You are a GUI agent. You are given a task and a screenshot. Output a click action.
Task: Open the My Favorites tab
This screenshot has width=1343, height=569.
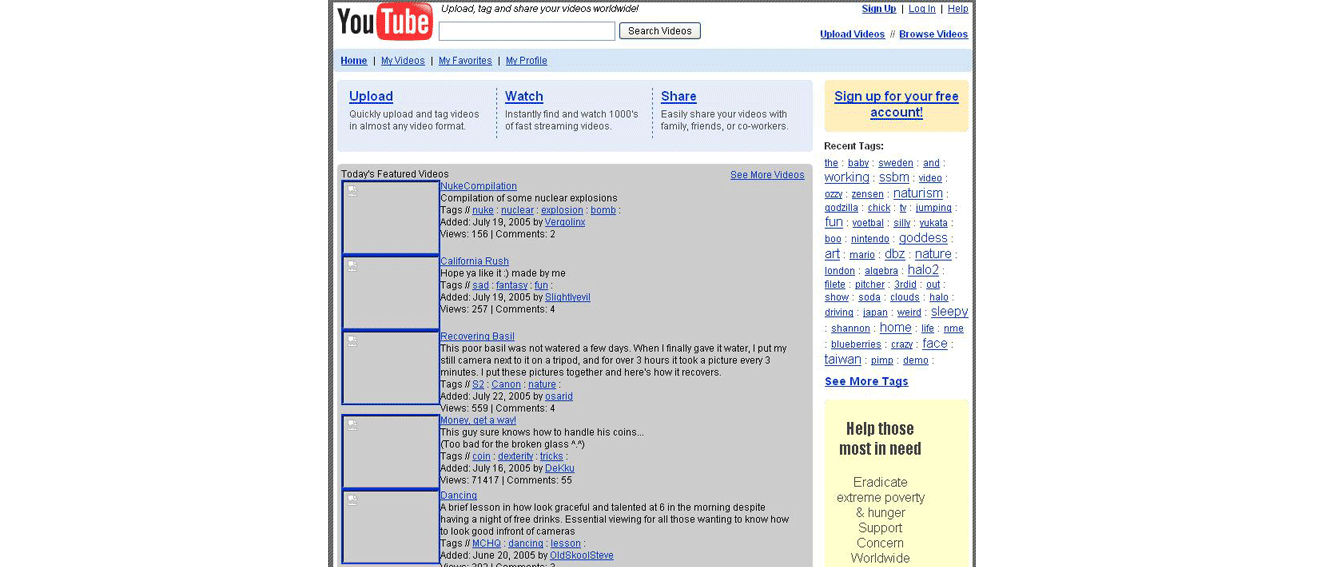tap(465, 61)
